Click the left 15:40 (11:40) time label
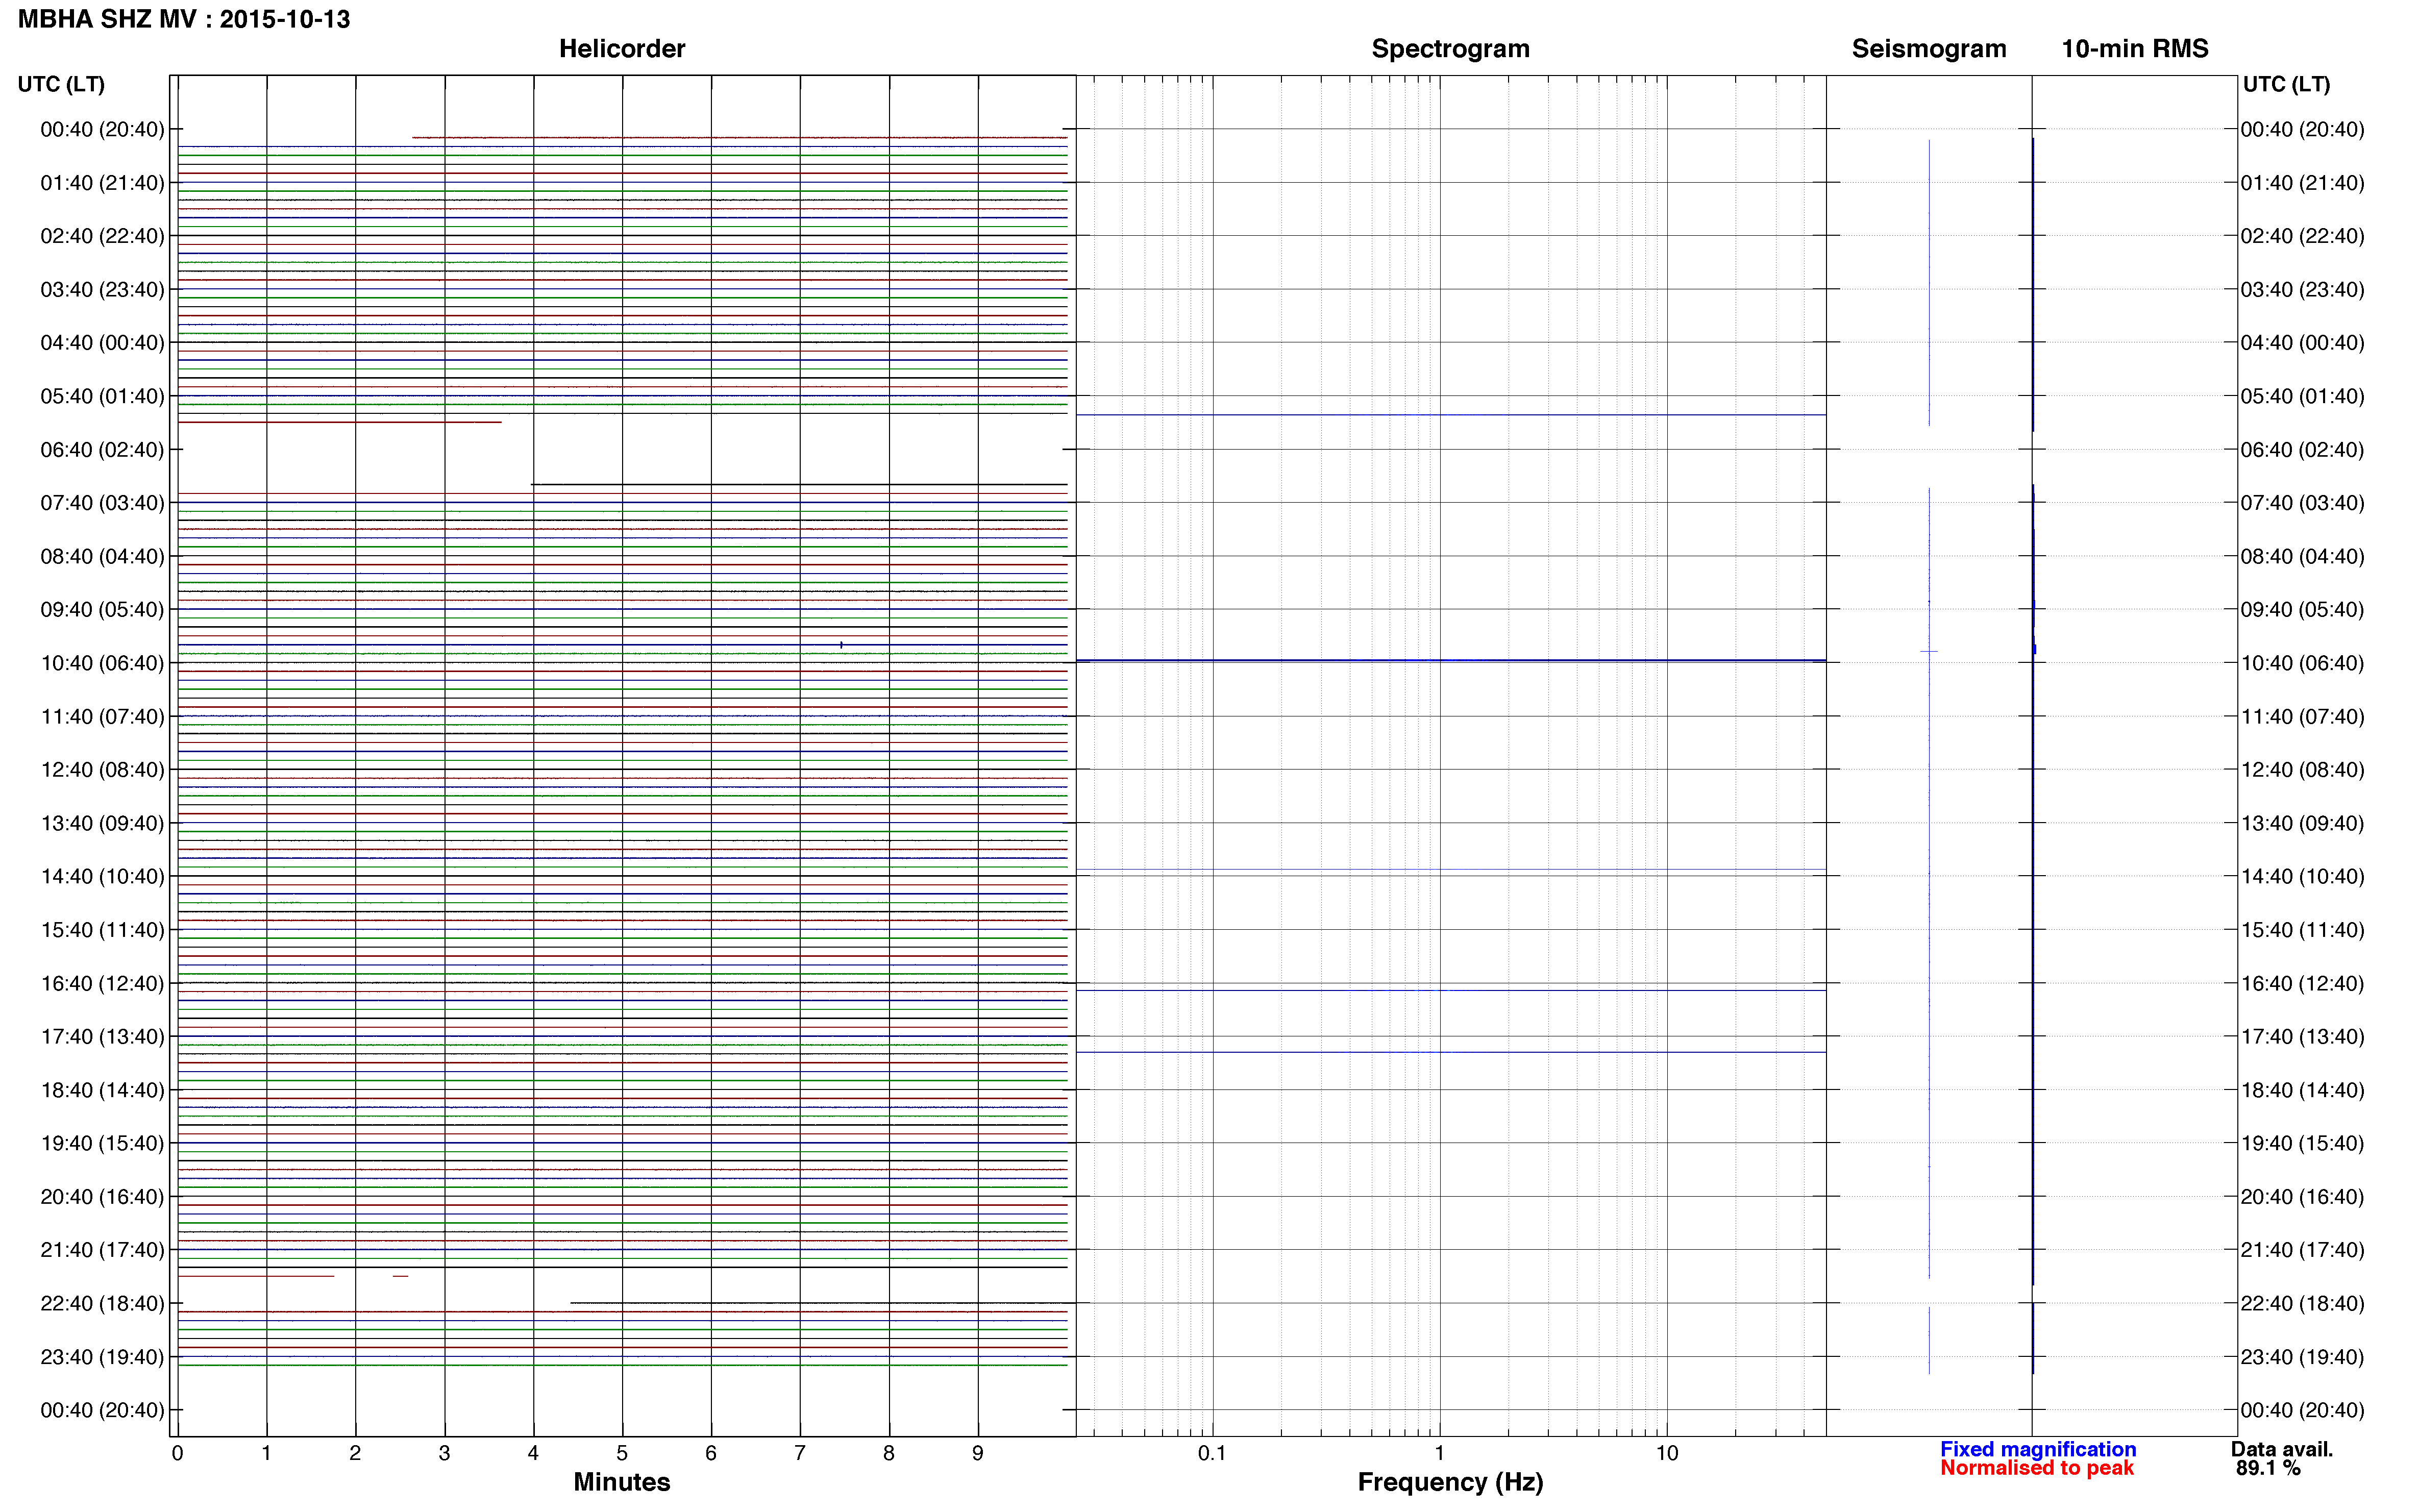 [x=102, y=930]
